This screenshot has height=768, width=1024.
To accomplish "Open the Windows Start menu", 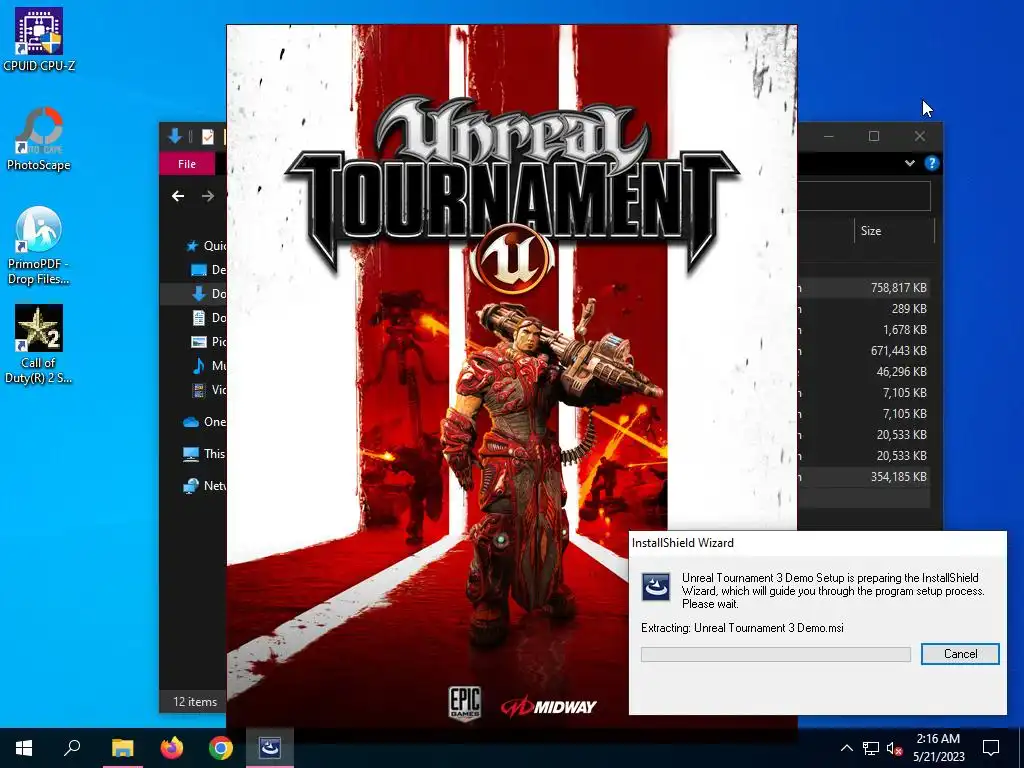I will pos(24,748).
